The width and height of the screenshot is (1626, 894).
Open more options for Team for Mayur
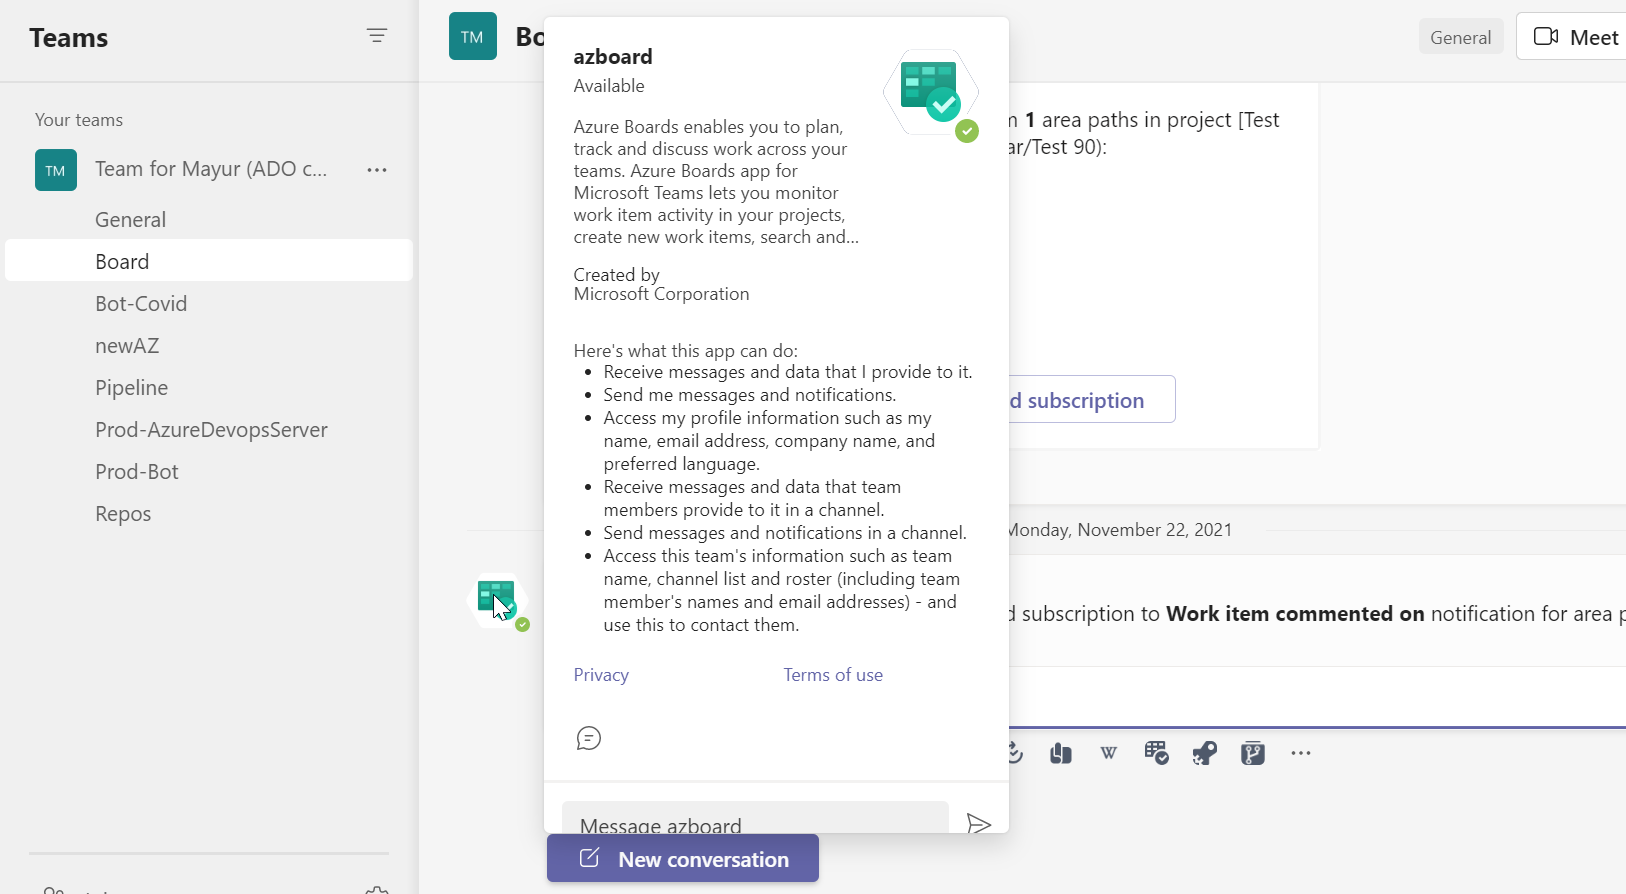377,170
